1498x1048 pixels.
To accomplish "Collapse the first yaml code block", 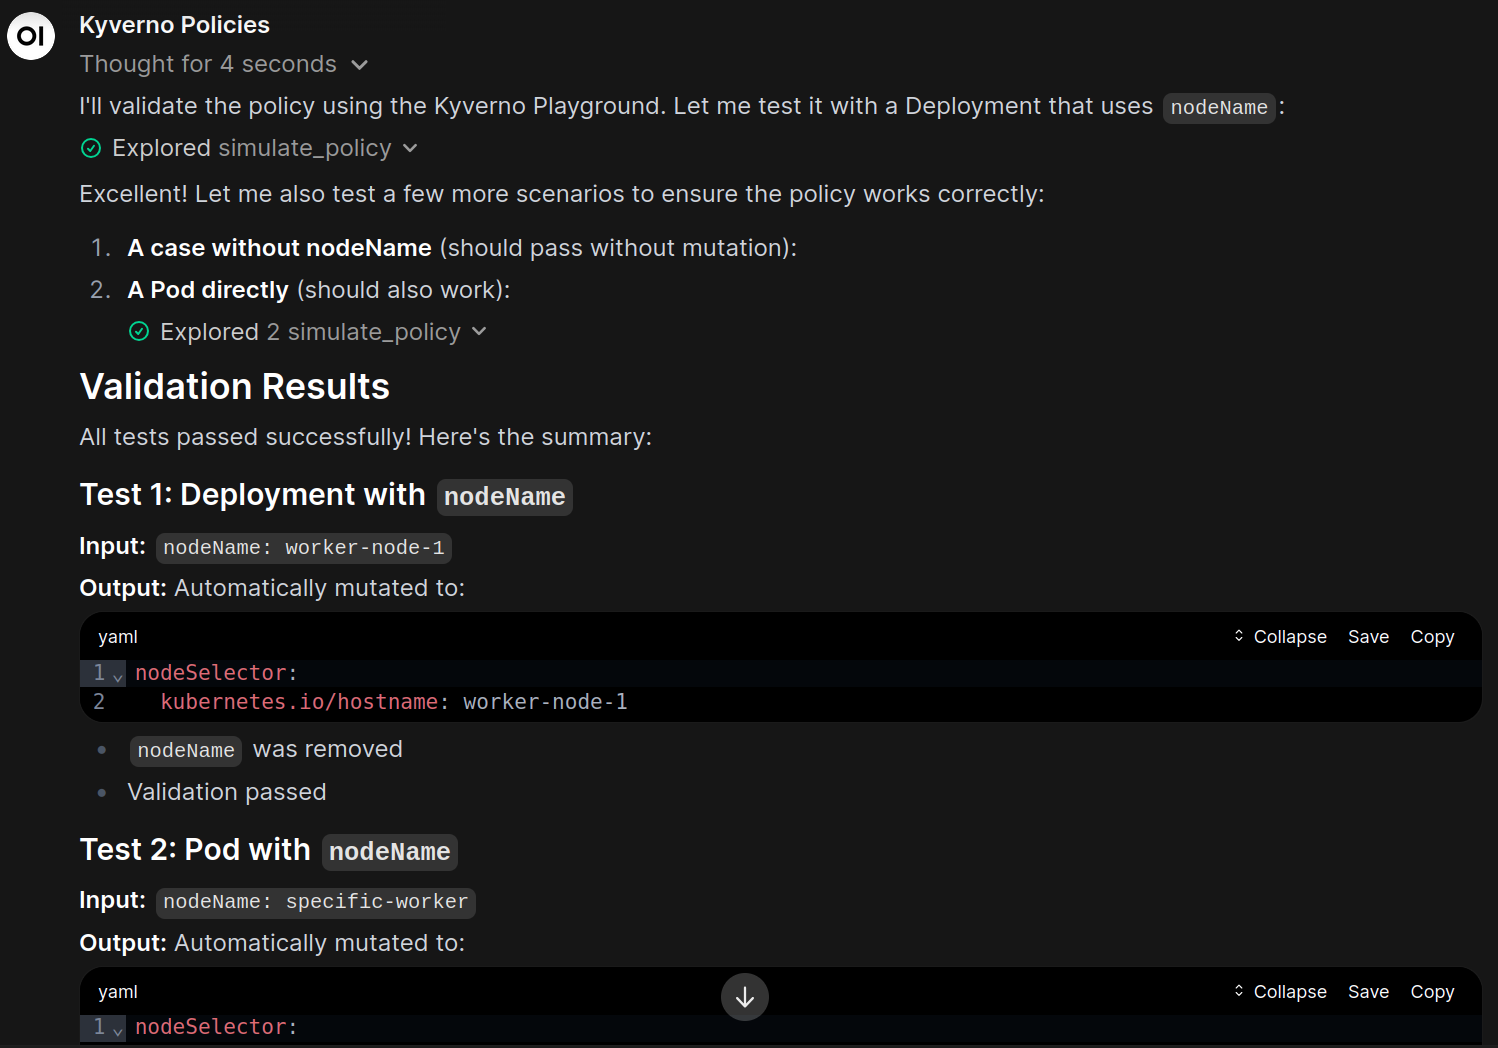I will (x=1280, y=637).
